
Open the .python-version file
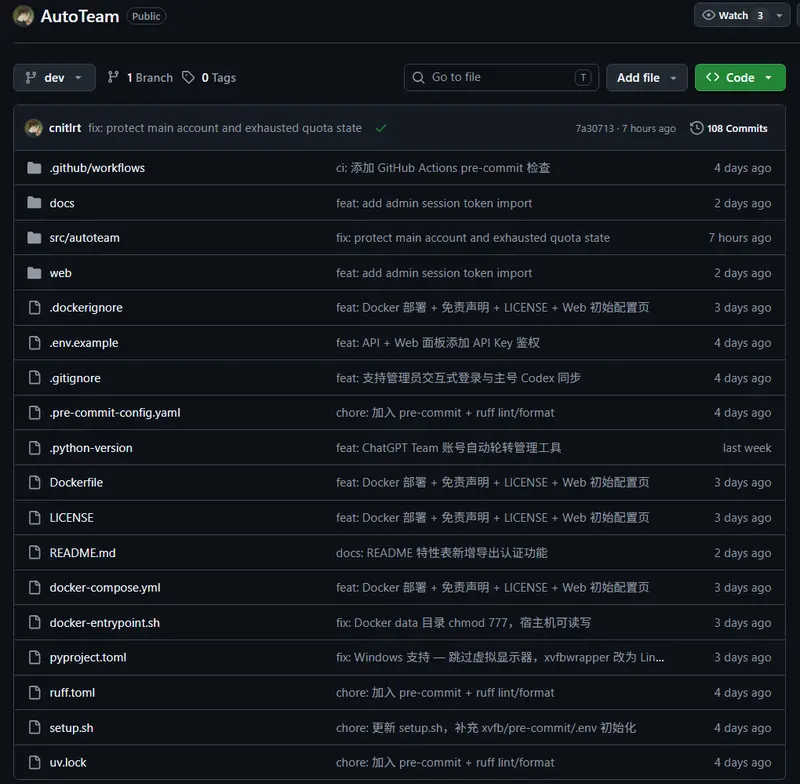91,448
